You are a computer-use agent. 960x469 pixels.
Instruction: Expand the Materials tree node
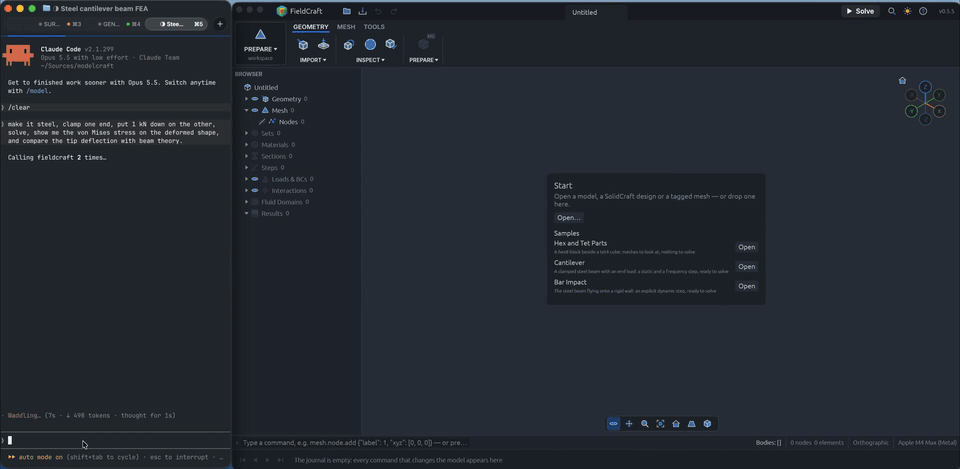(247, 144)
